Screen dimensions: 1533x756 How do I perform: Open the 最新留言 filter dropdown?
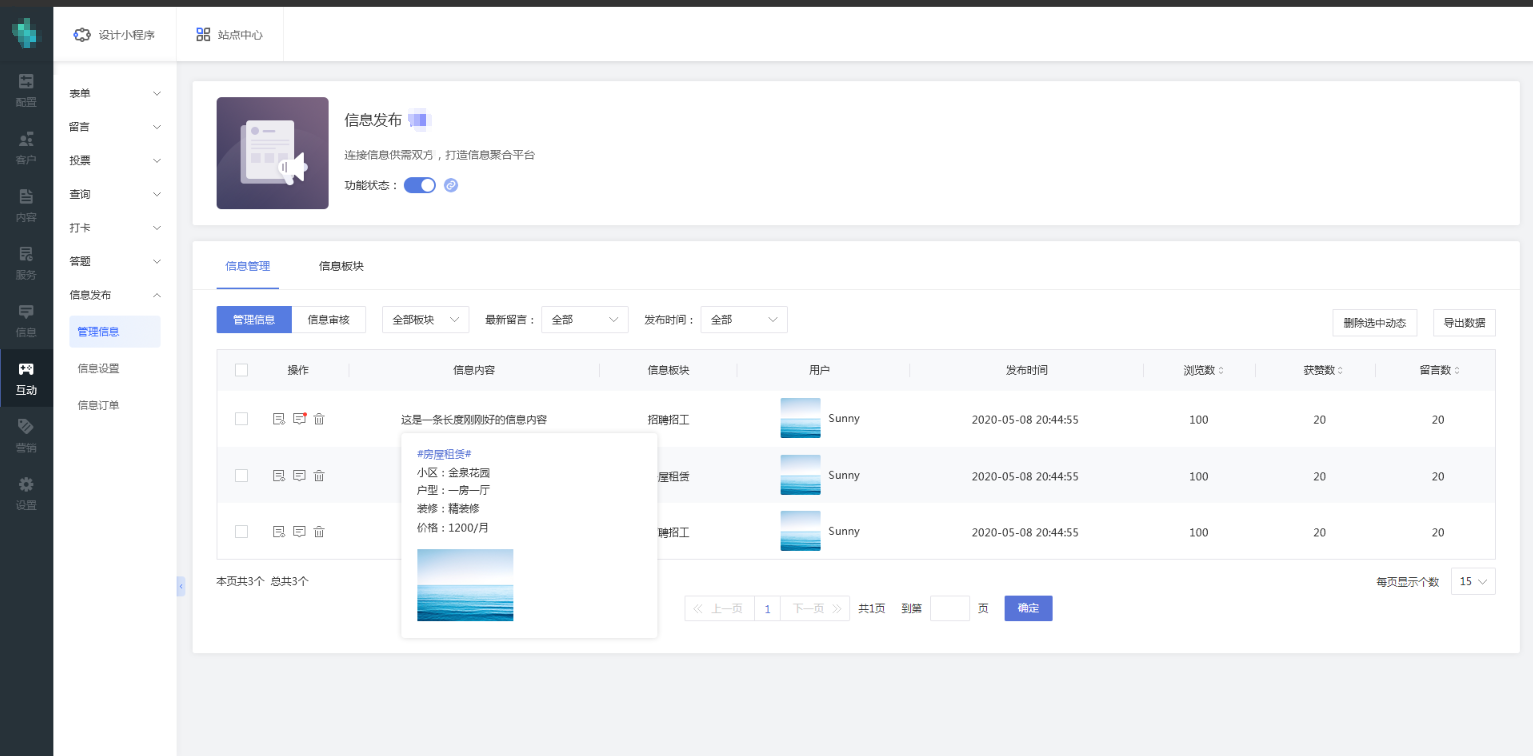[x=584, y=320]
